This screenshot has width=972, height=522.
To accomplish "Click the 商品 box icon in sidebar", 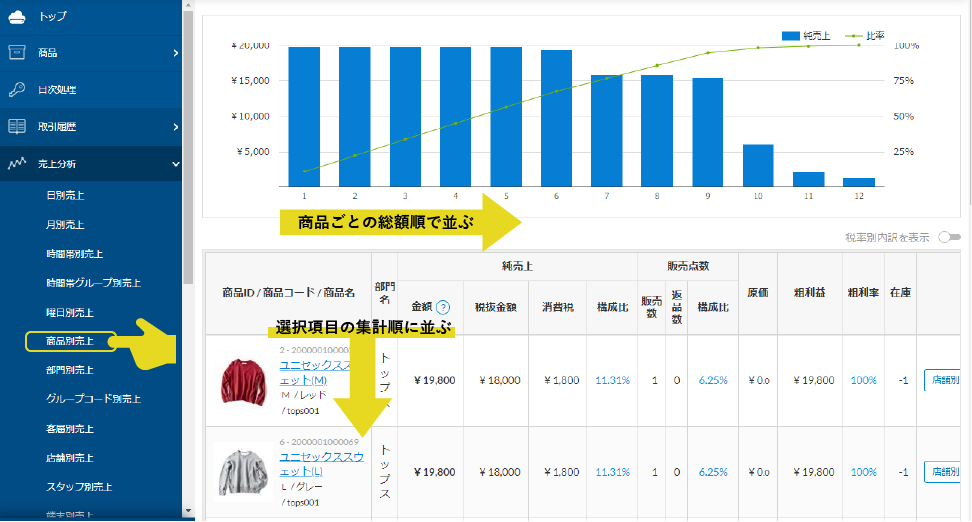I will [x=17, y=53].
